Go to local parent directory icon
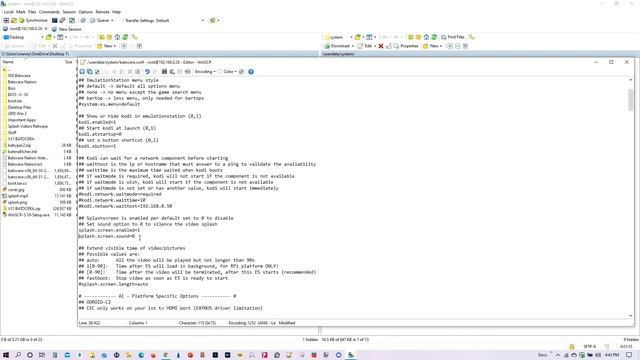 pyautogui.click(x=102, y=37)
